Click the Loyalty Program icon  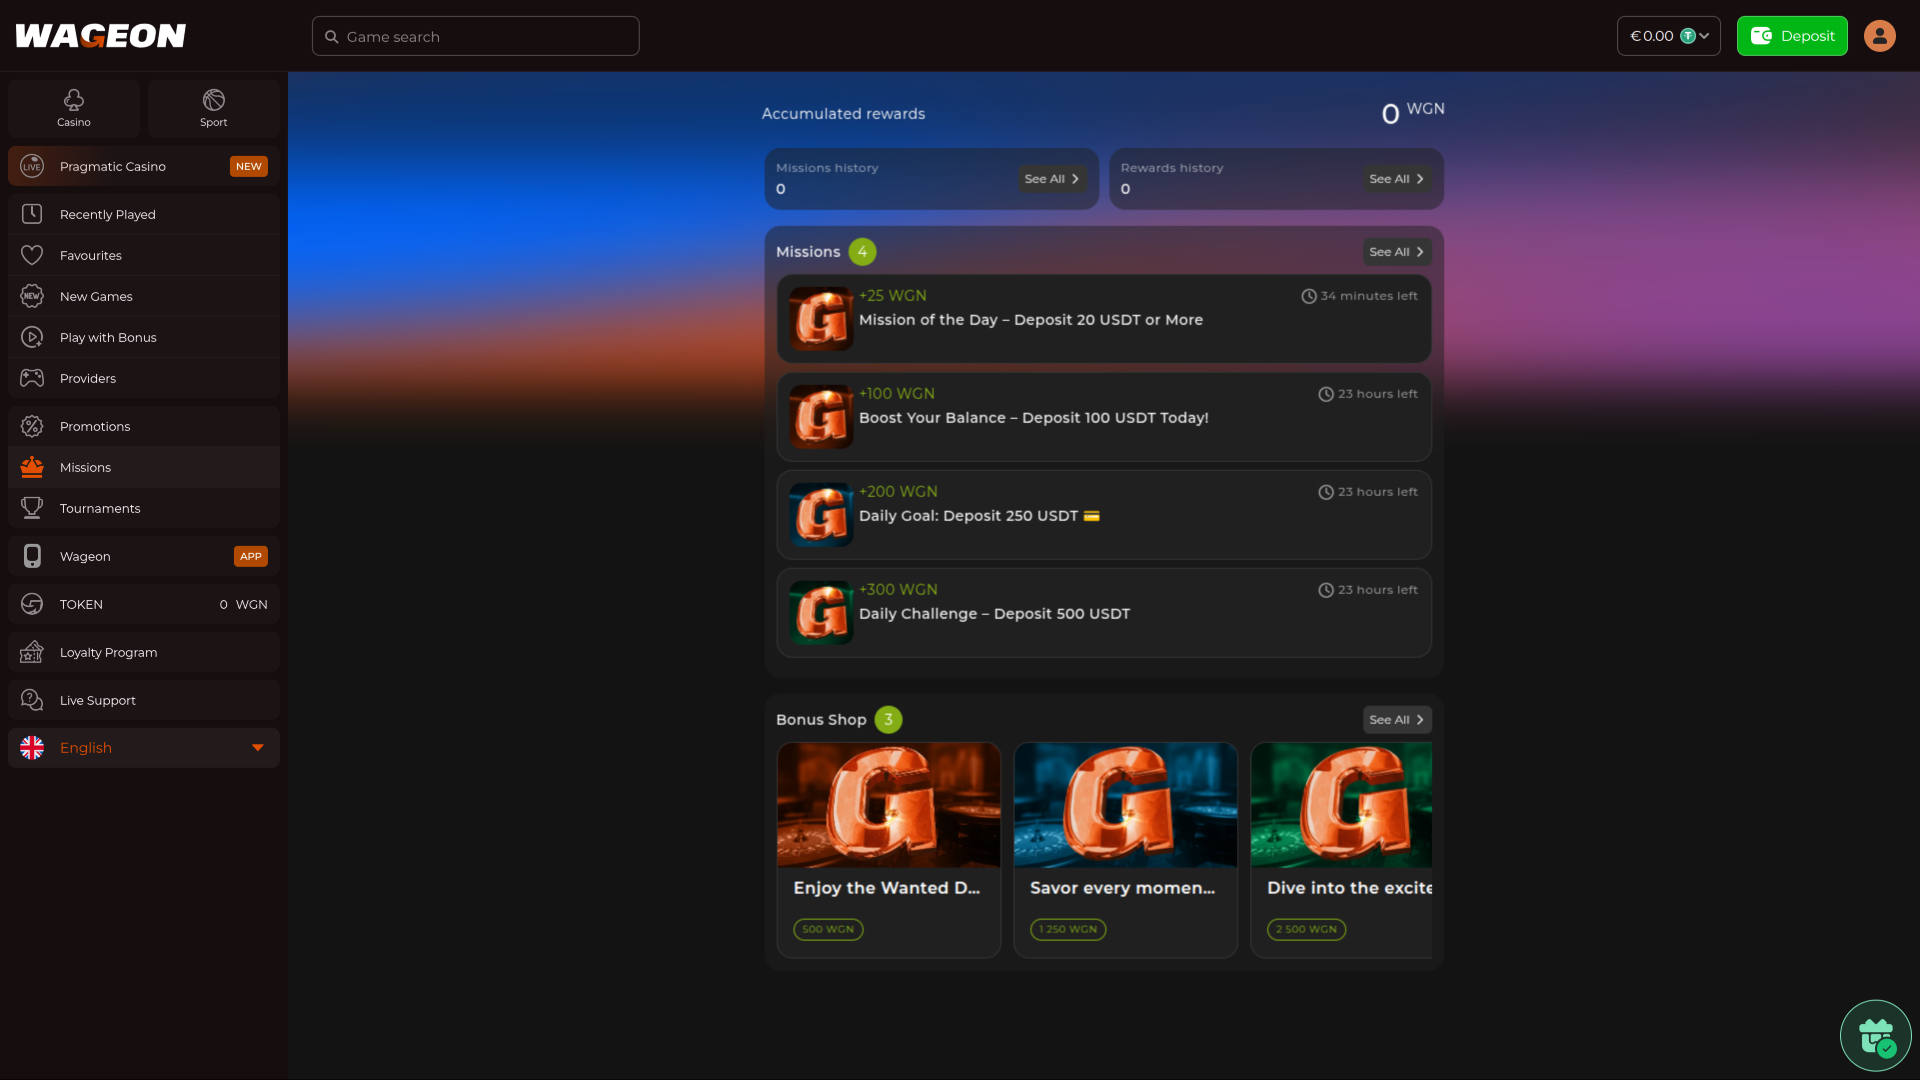(32, 652)
